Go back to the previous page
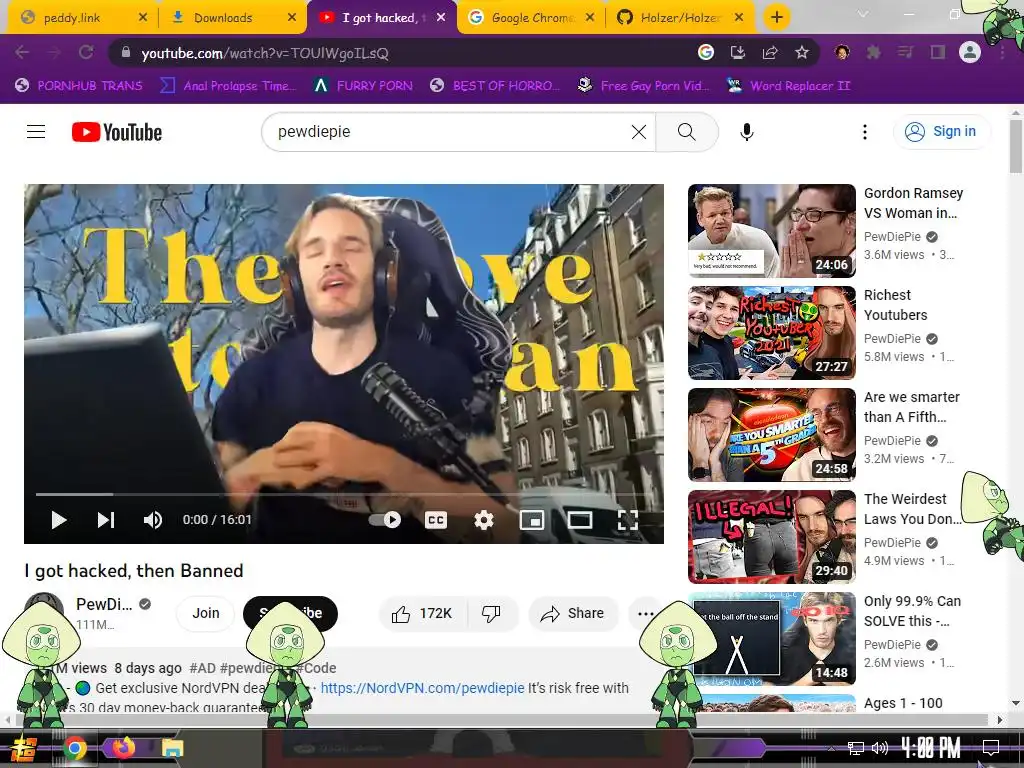Viewport: 1024px width, 768px height. 22,52
